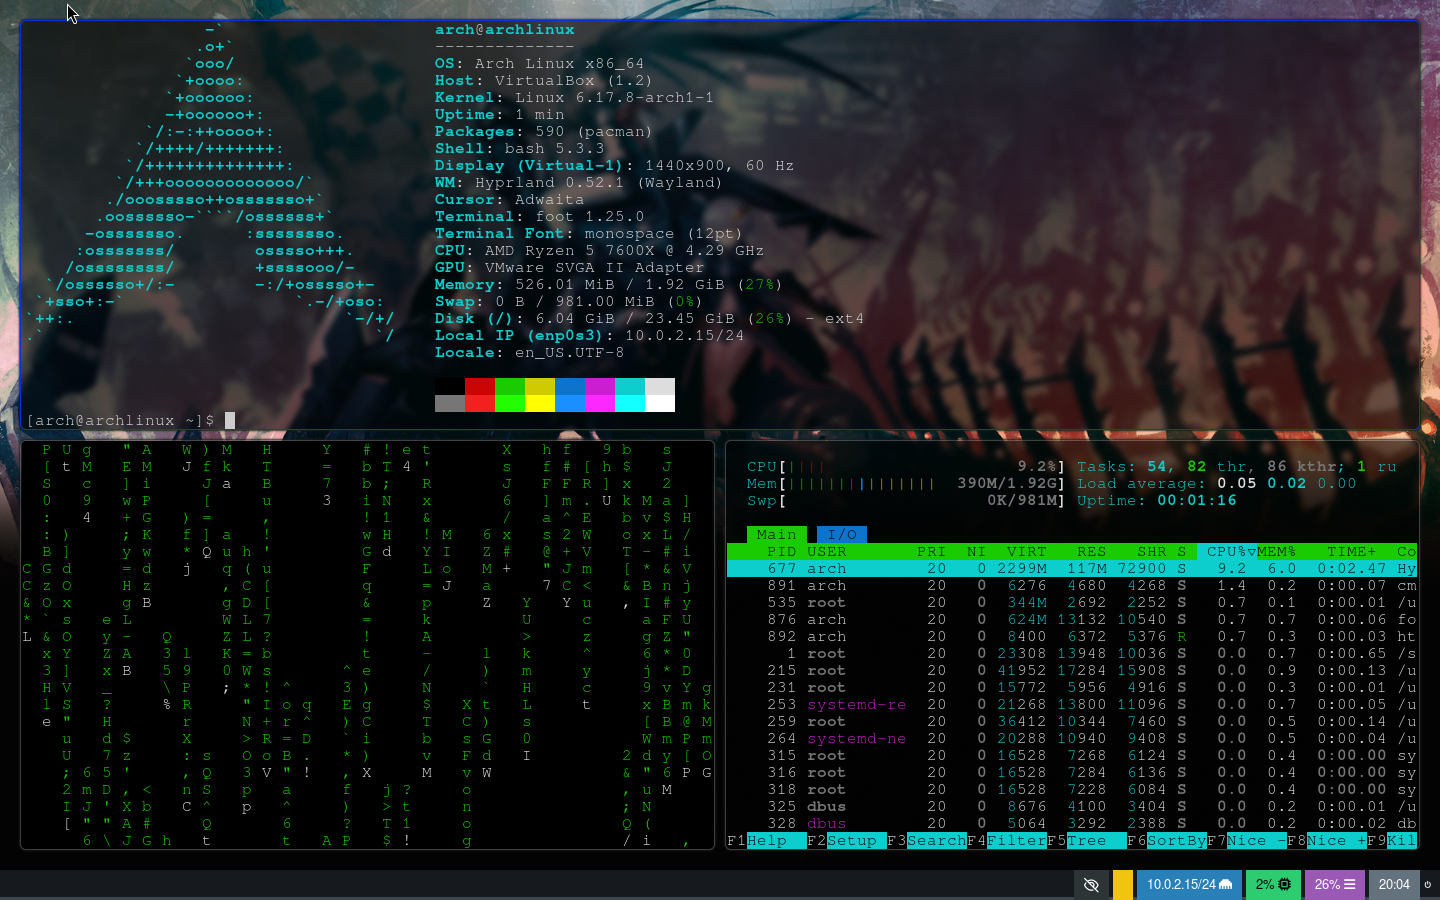Click the Mem usage meter in htop
1440x900 pixels.
pos(907,484)
